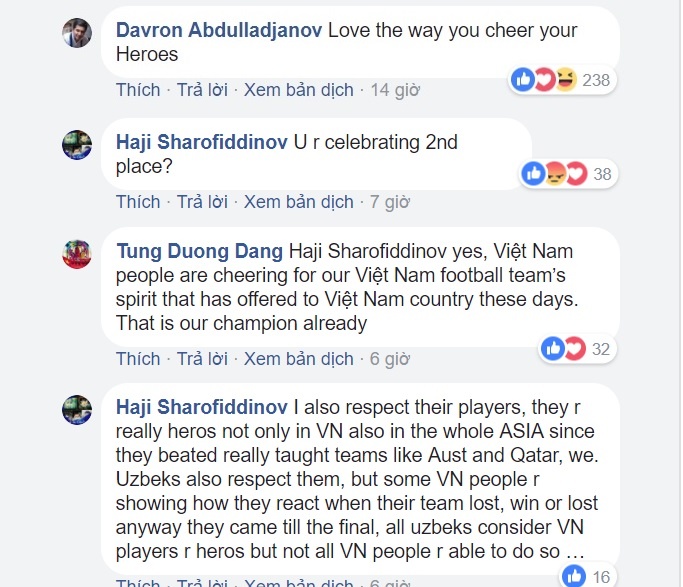Click Trả lời under Davron's comment

(x=203, y=90)
